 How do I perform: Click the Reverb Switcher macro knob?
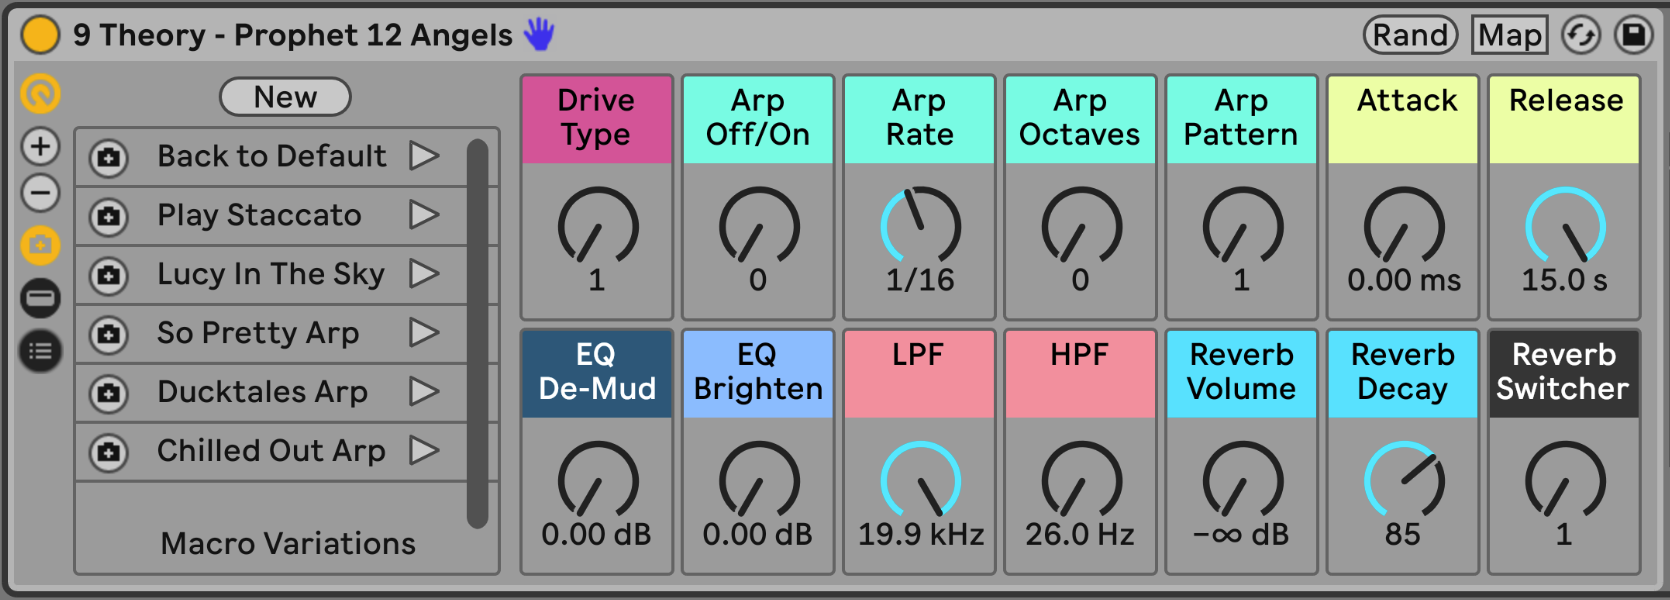[x=1565, y=480]
